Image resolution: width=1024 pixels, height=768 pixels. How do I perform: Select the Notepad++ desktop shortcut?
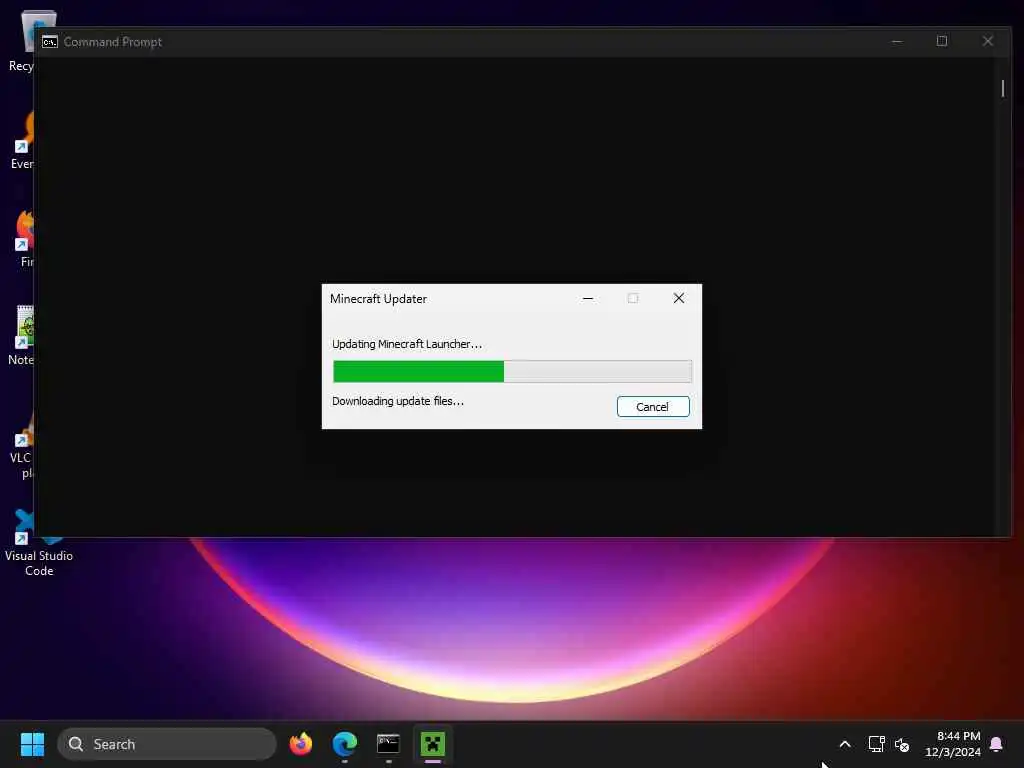pyautogui.click(x=22, y=336)
